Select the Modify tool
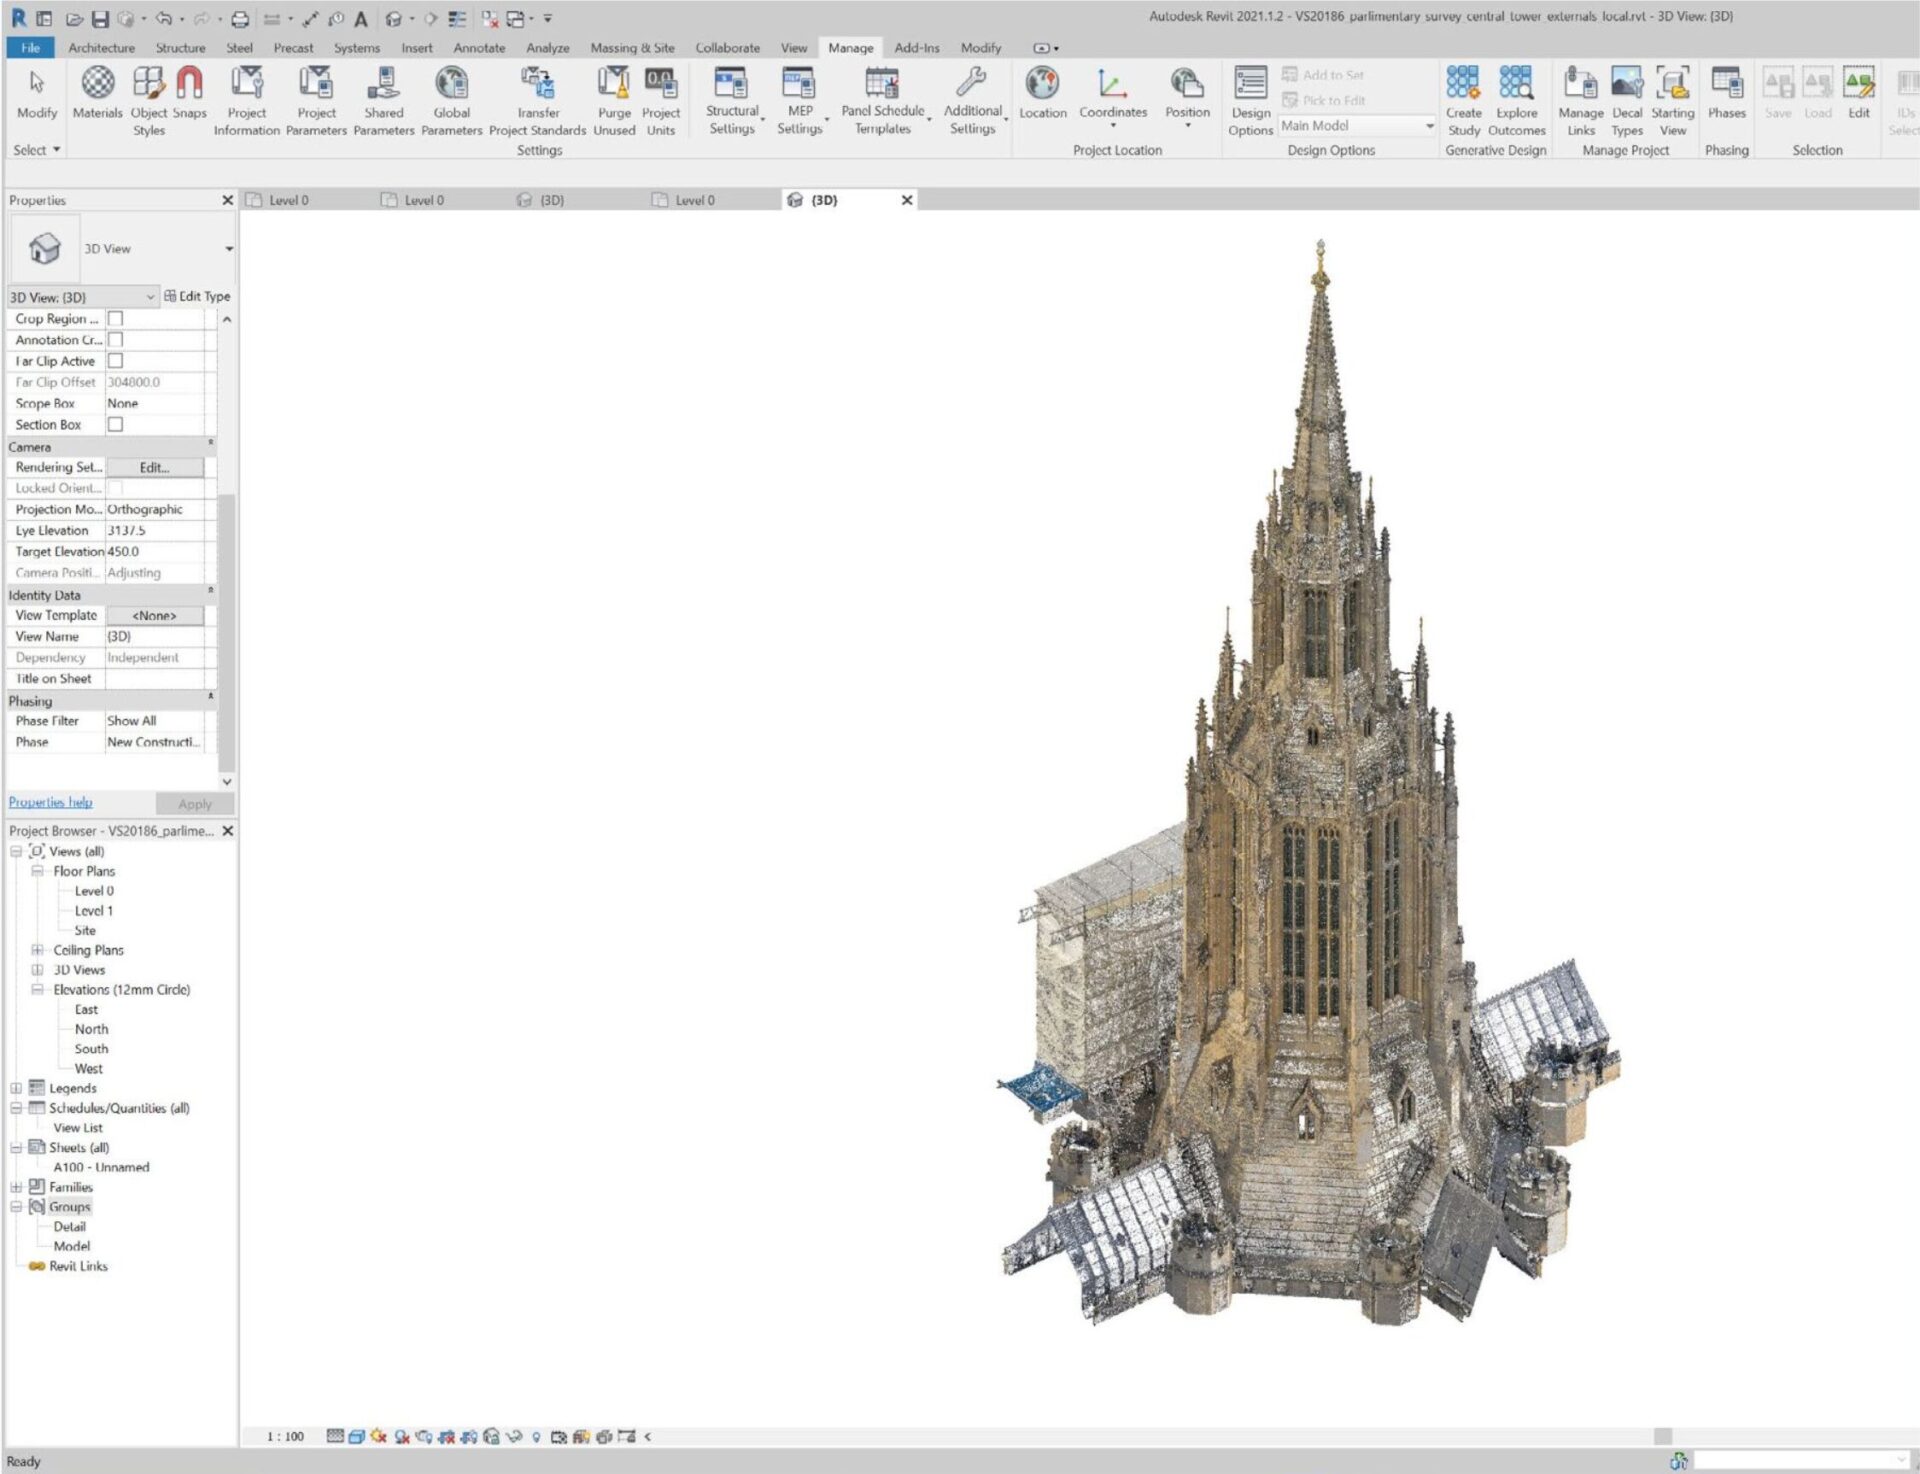The height and width of the screenshot is (1474, 1920). (37, 93)
